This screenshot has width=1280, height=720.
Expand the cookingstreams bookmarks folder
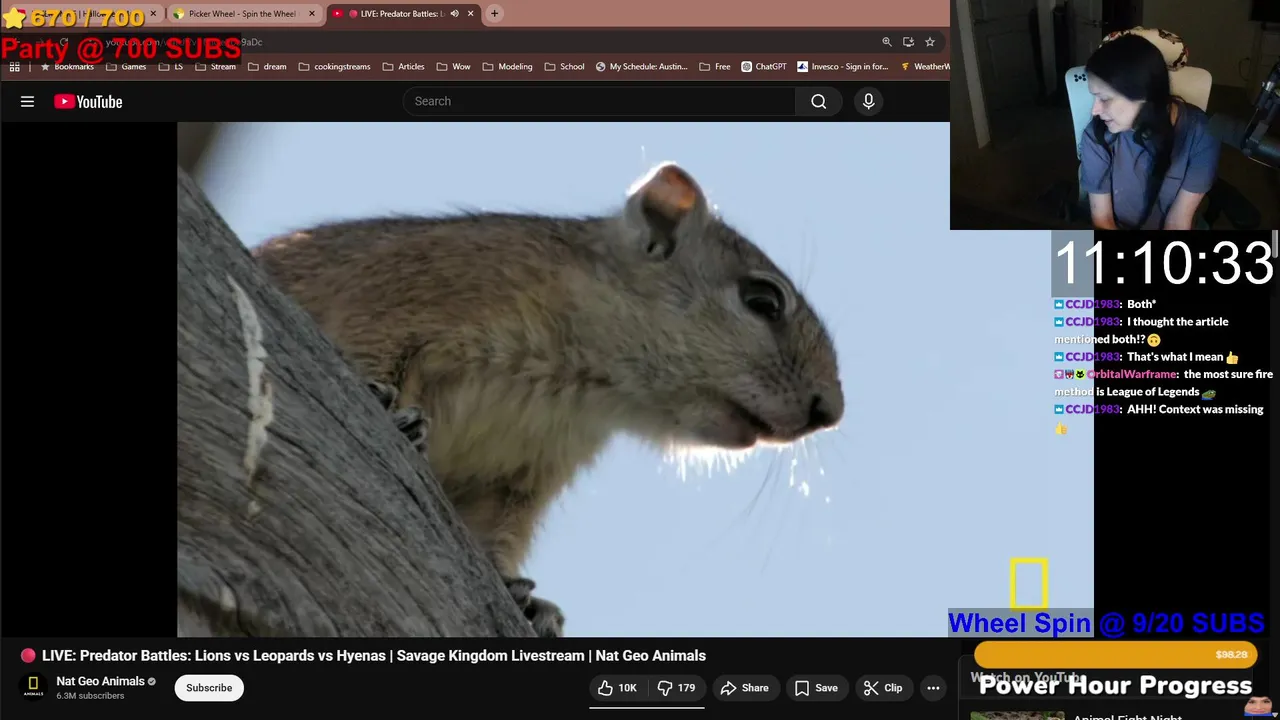[334, 67]
